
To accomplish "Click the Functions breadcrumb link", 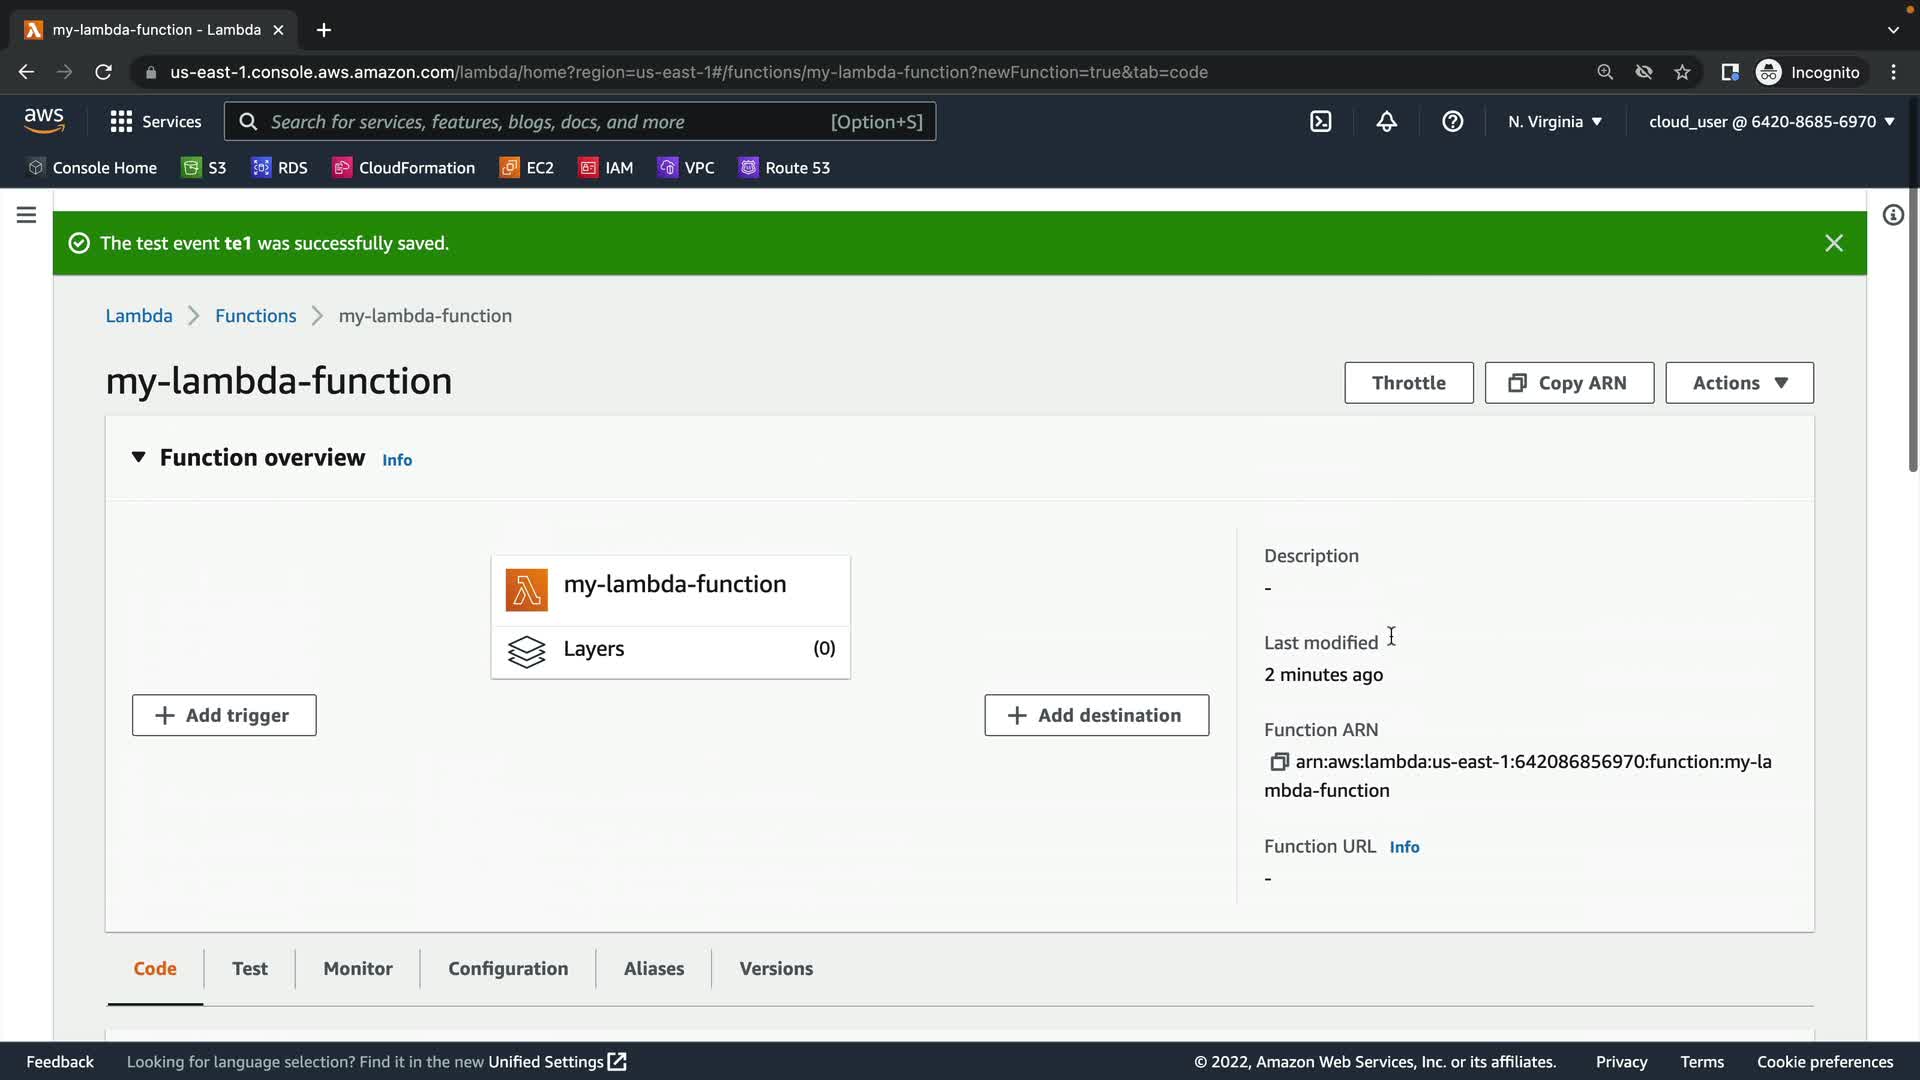I will 255,316.
